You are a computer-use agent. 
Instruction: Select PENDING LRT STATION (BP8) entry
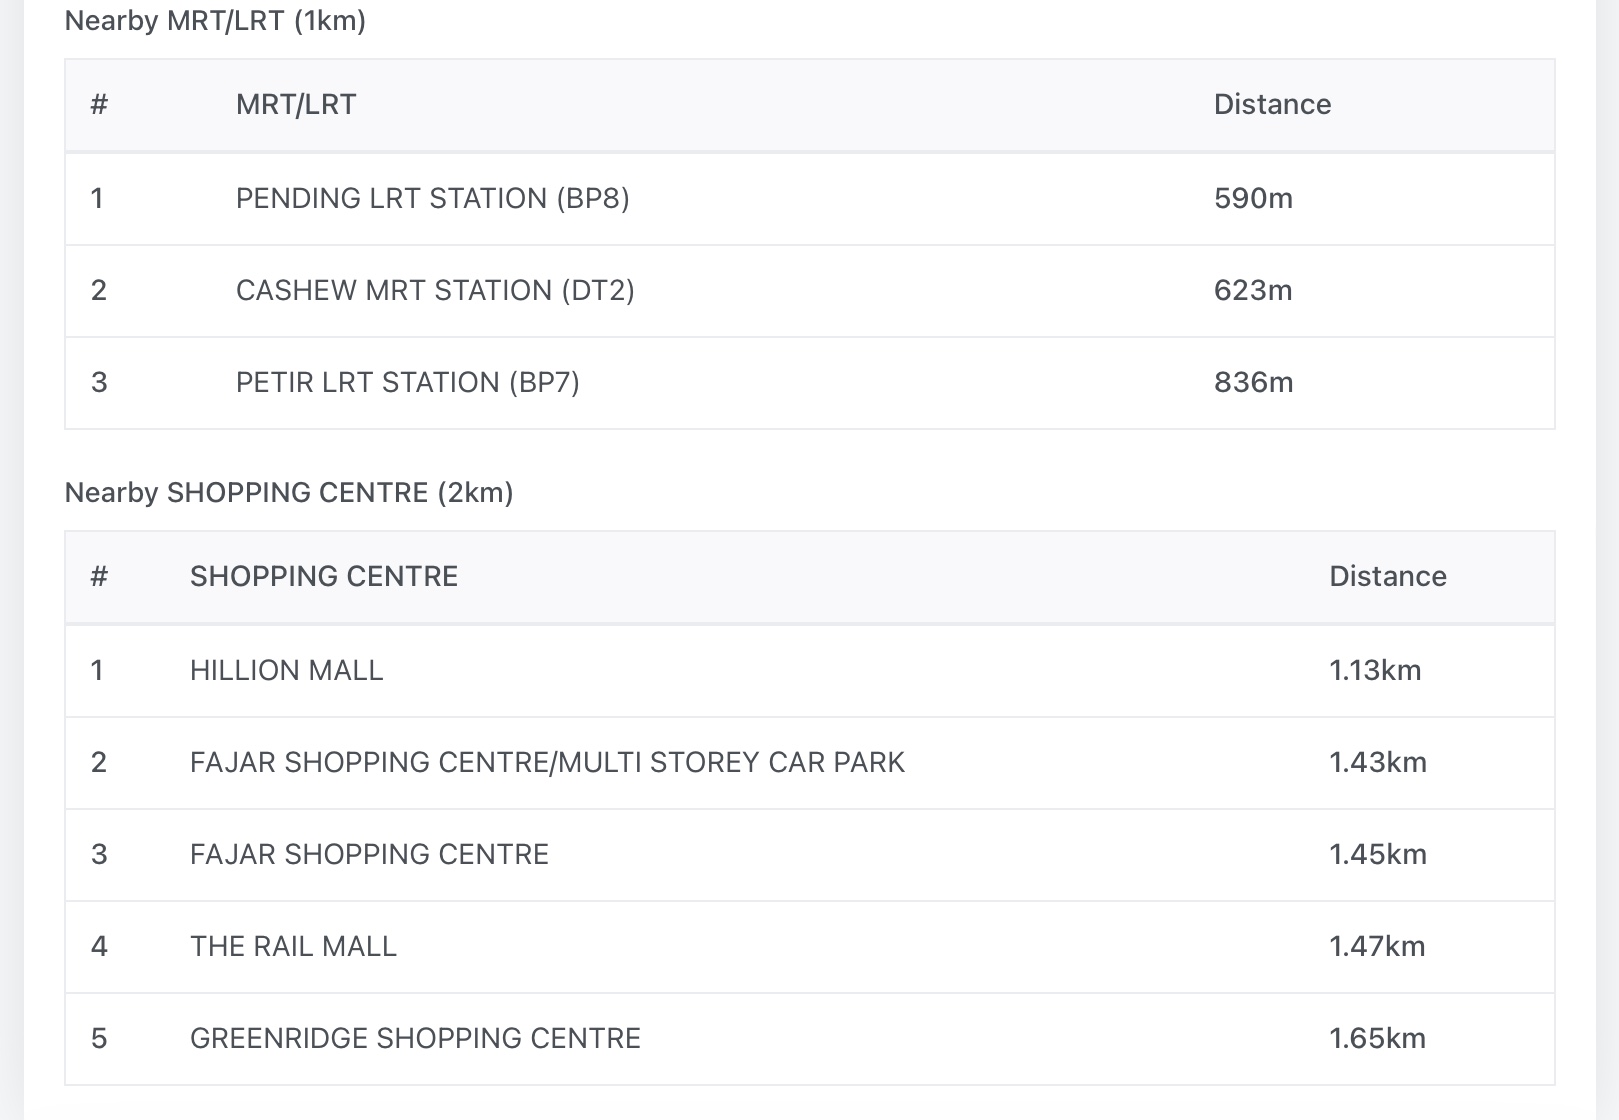pos(432,198)
